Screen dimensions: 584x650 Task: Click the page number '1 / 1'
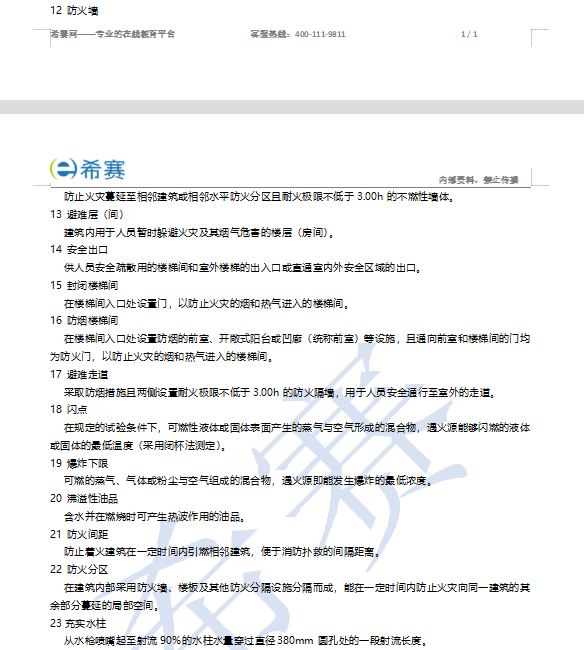(469, 34)
